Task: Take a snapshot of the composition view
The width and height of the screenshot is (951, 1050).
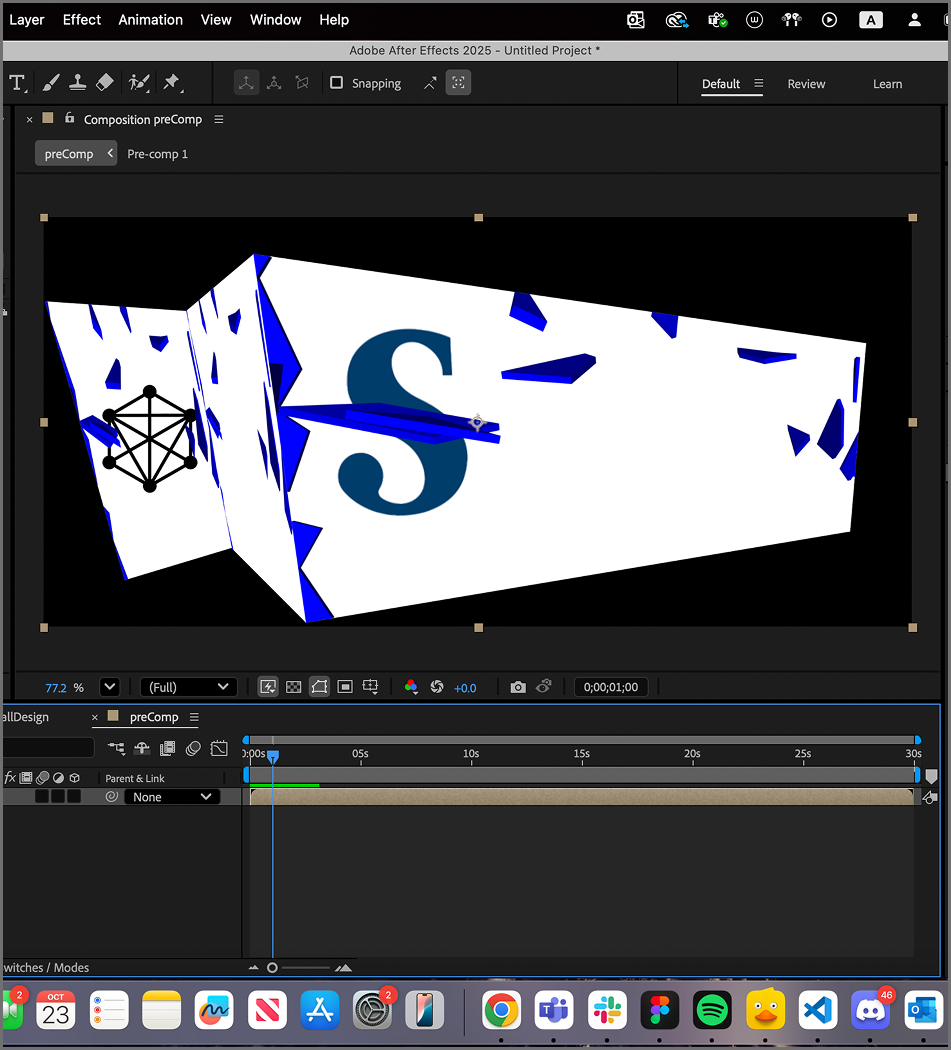Action: [518, 687]
